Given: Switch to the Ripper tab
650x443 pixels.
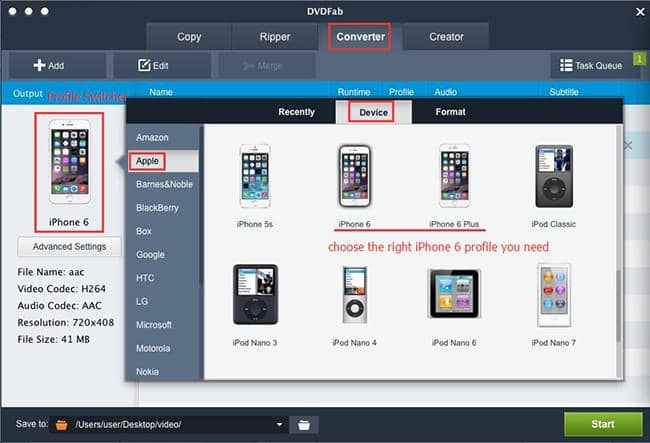Looking at the screenshot, I should click(275, 37).
